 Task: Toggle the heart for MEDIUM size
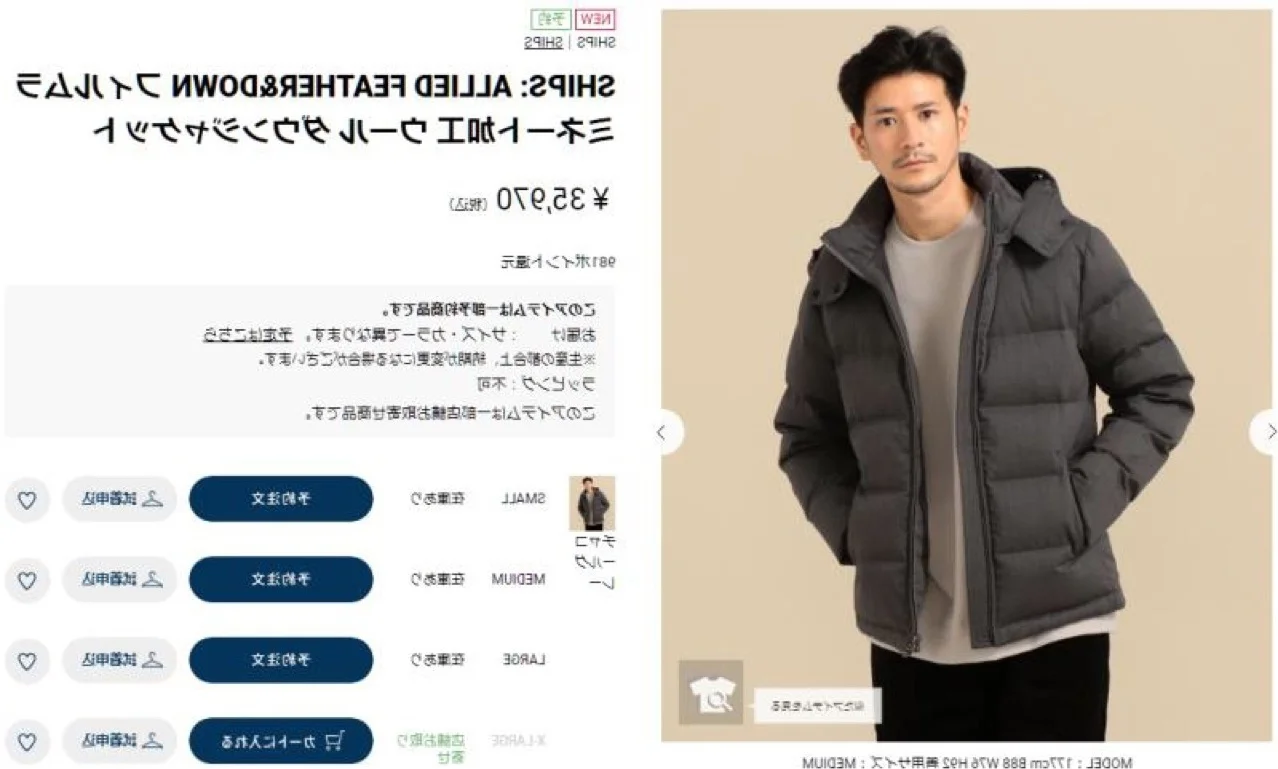tap(27, 580)
